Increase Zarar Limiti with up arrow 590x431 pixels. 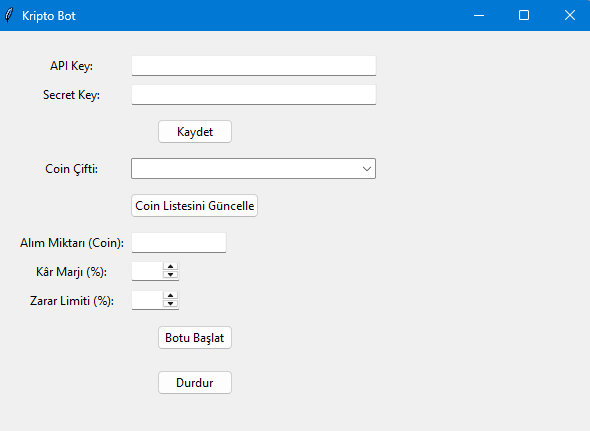[170, 295]
